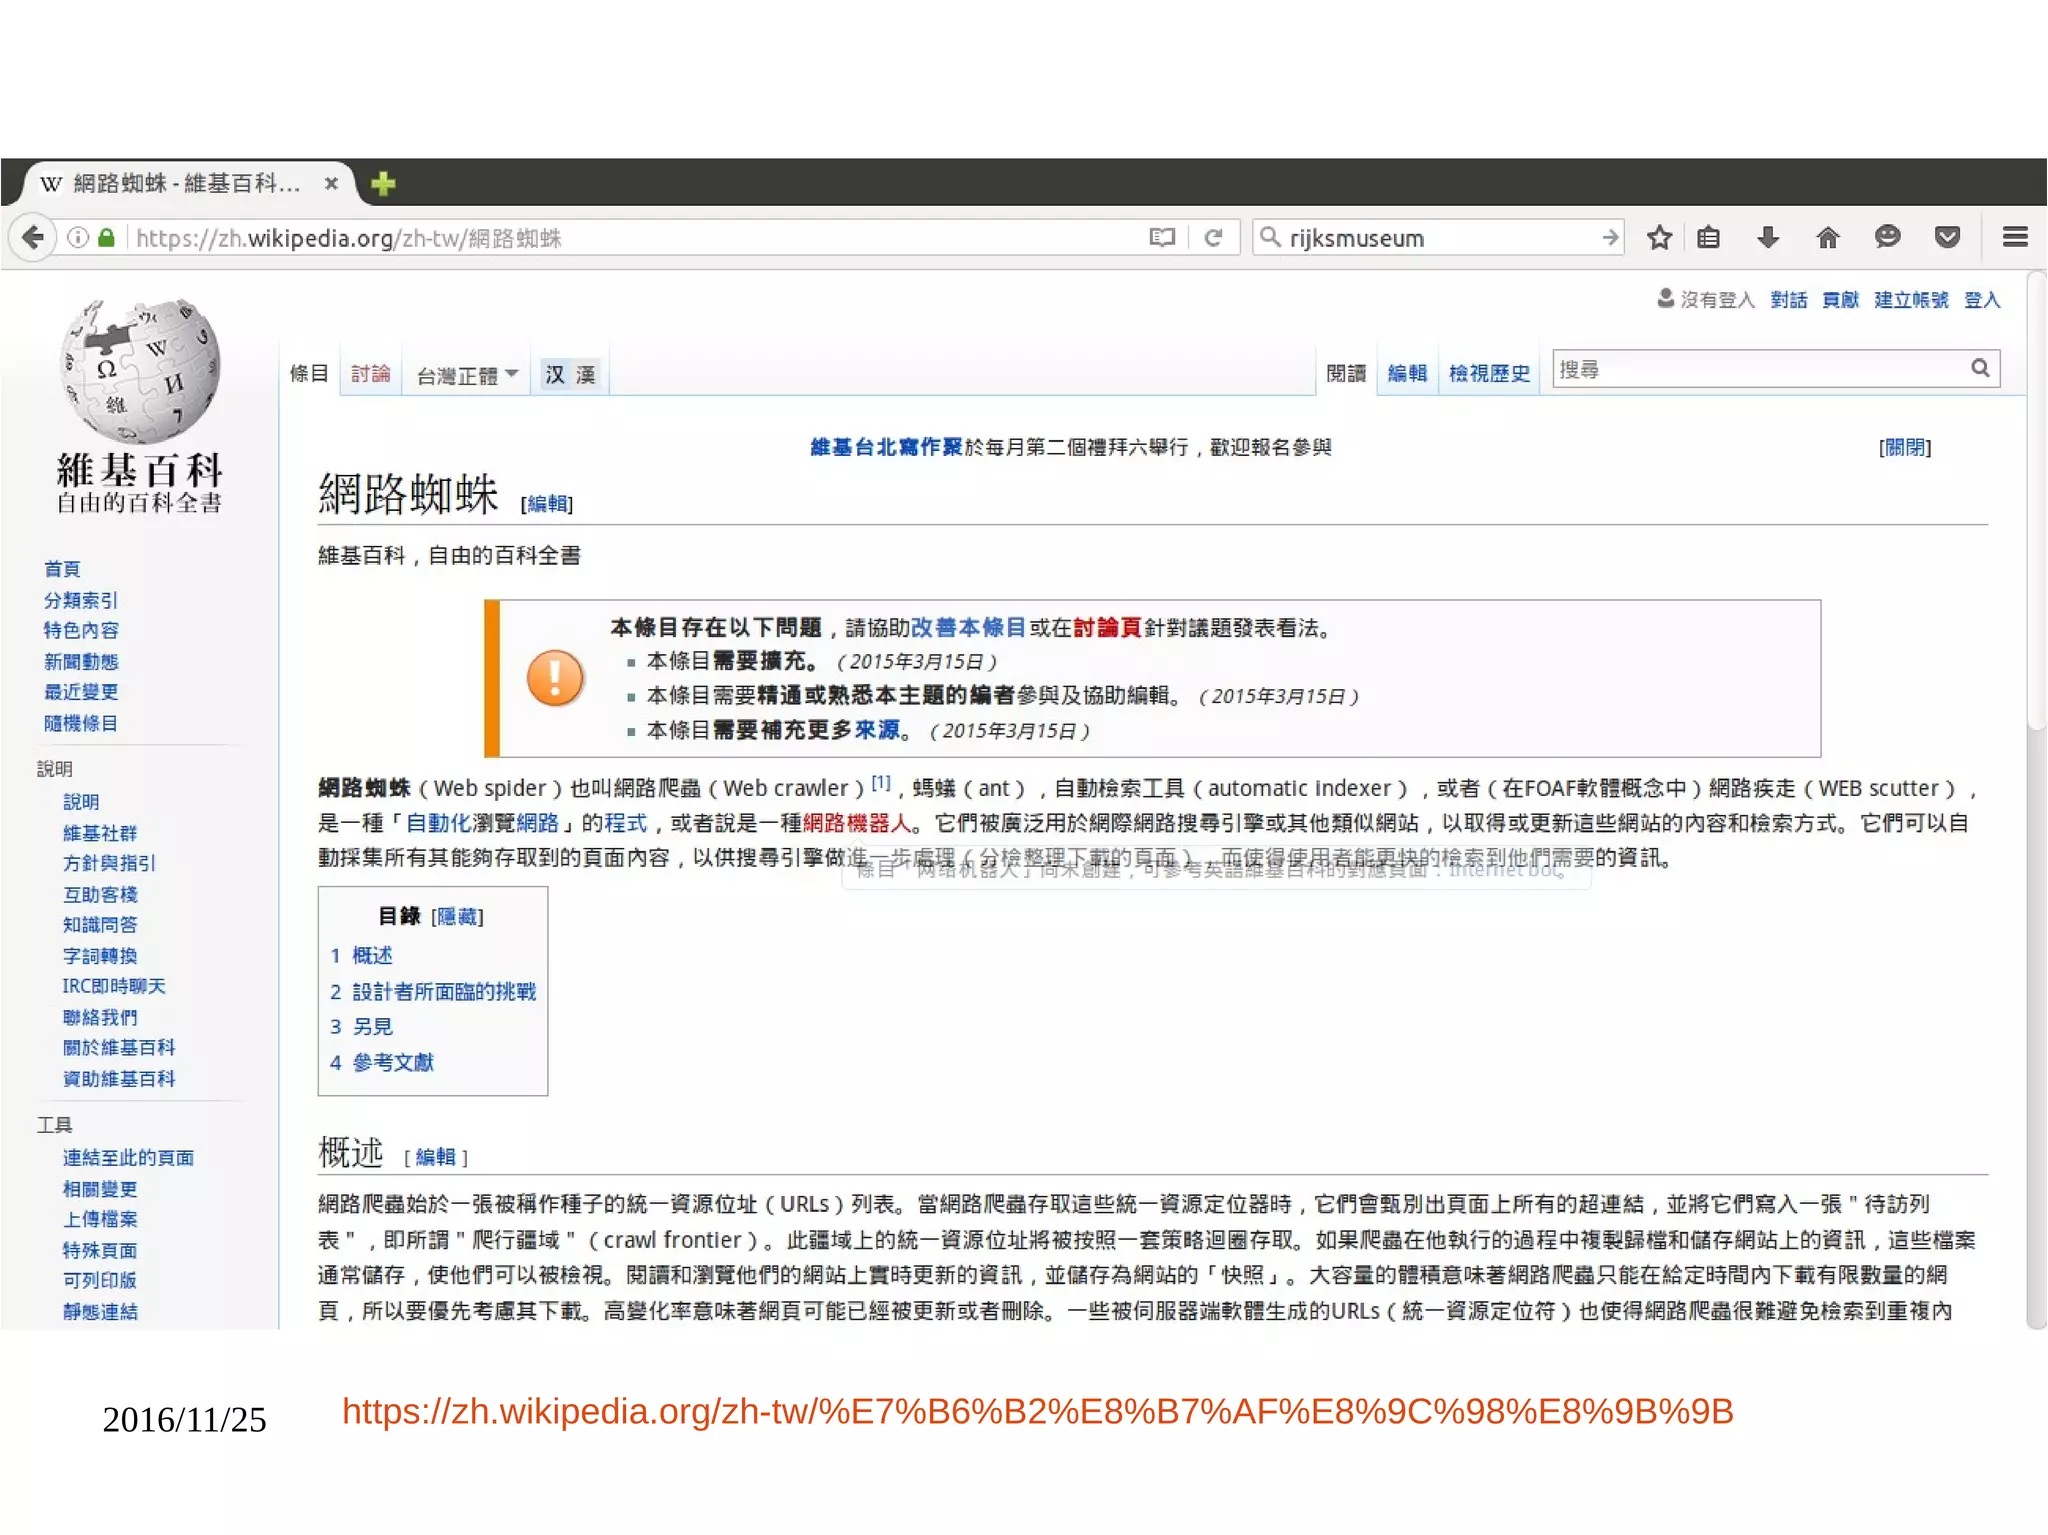Image resolution: width=2048 pixels, height=1535 pixels.
Task: Toggle reader view icon in address bar
Action: coord(1161,238)
